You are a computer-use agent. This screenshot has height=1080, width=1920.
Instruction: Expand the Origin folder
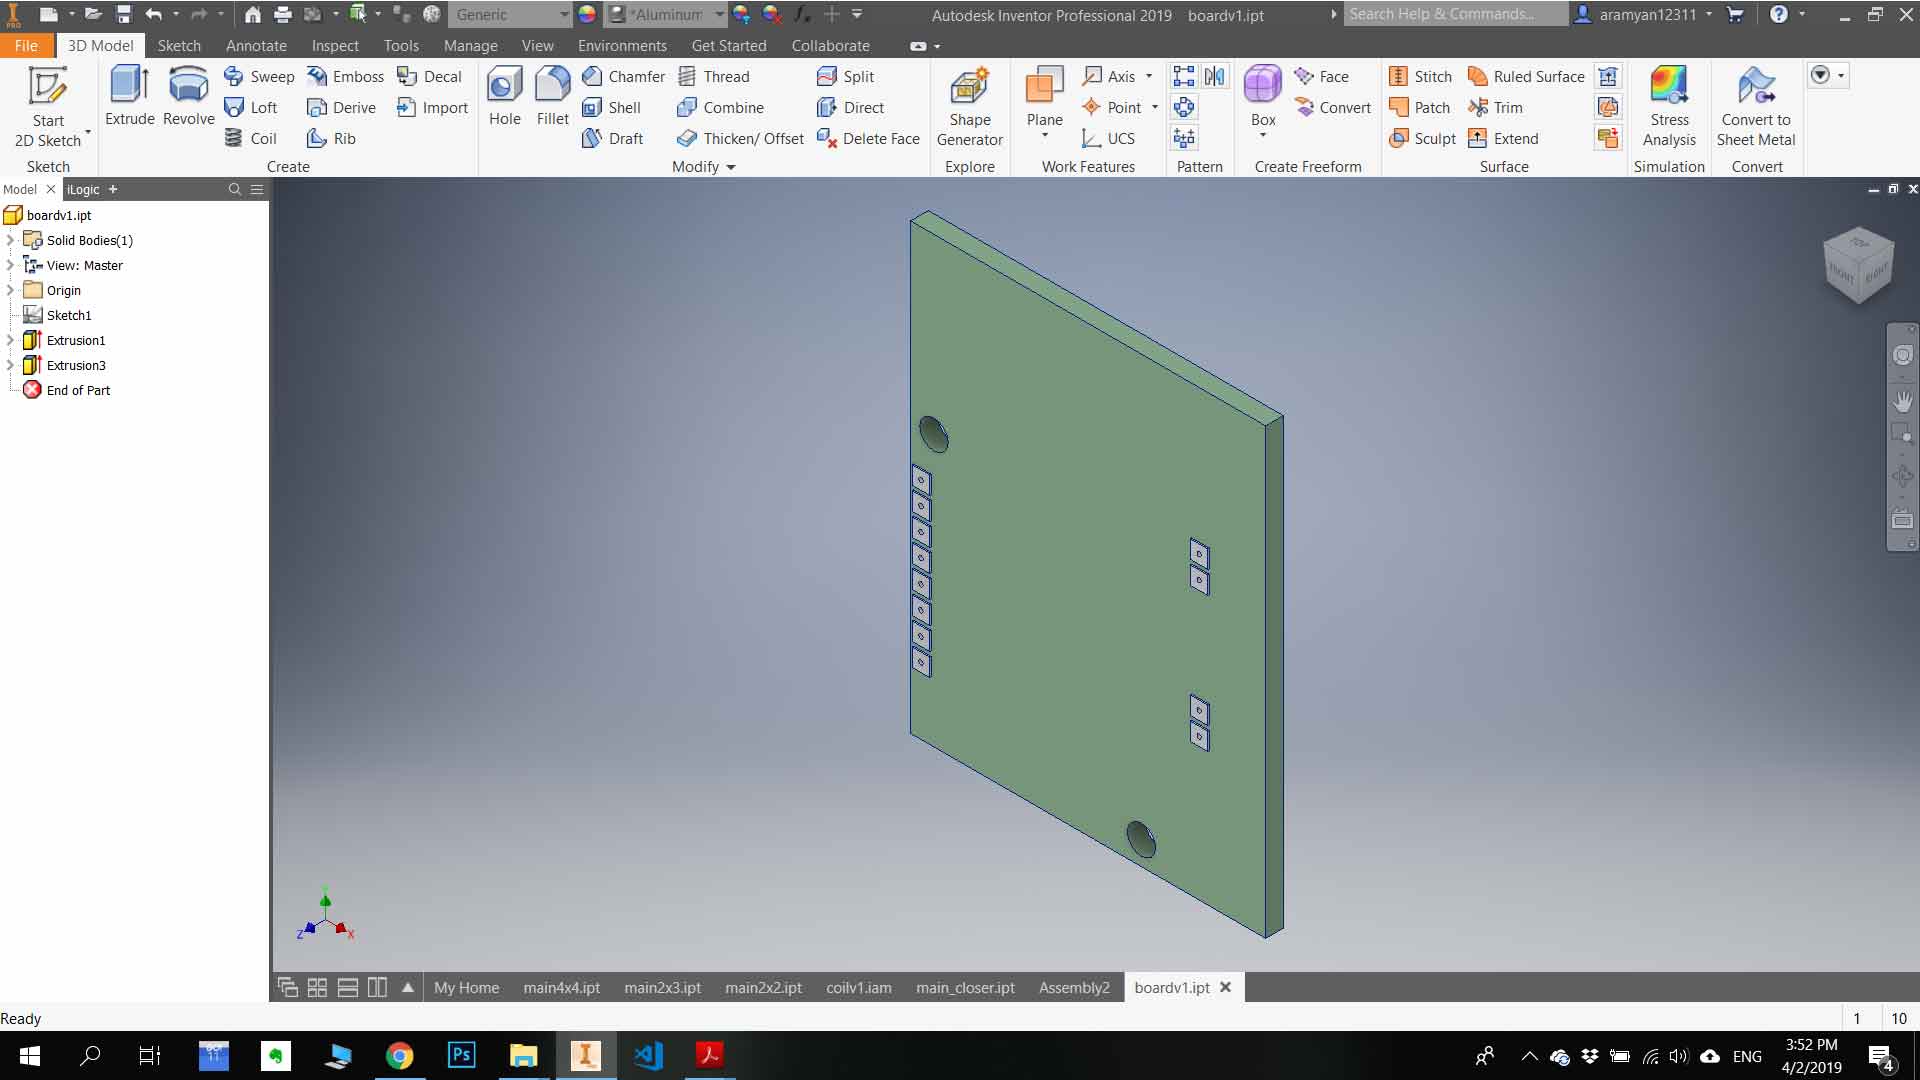[10, 290]
